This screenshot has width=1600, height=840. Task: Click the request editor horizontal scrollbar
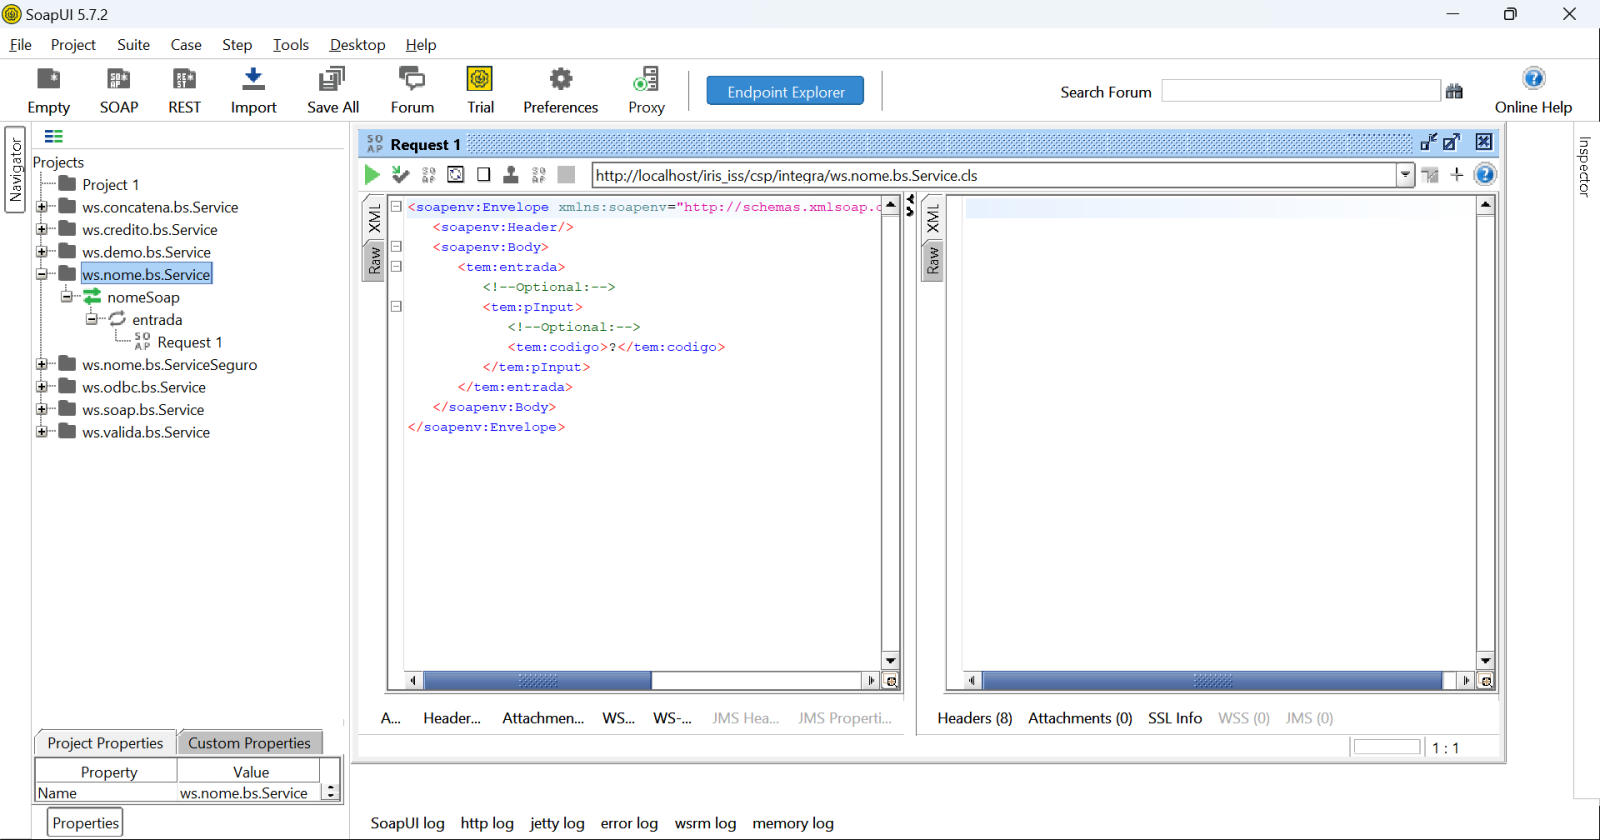coord(538,681)
